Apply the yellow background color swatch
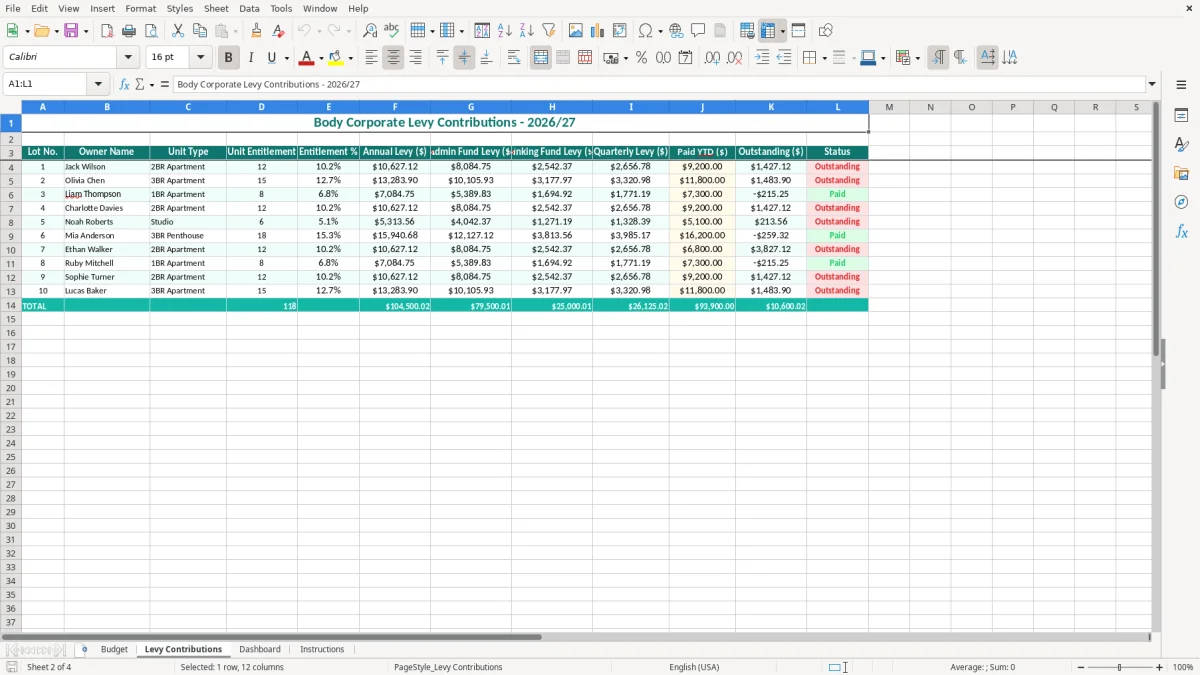Viewport: 1200px width, 675px height. pyautogui.click(x=336, y=58)
